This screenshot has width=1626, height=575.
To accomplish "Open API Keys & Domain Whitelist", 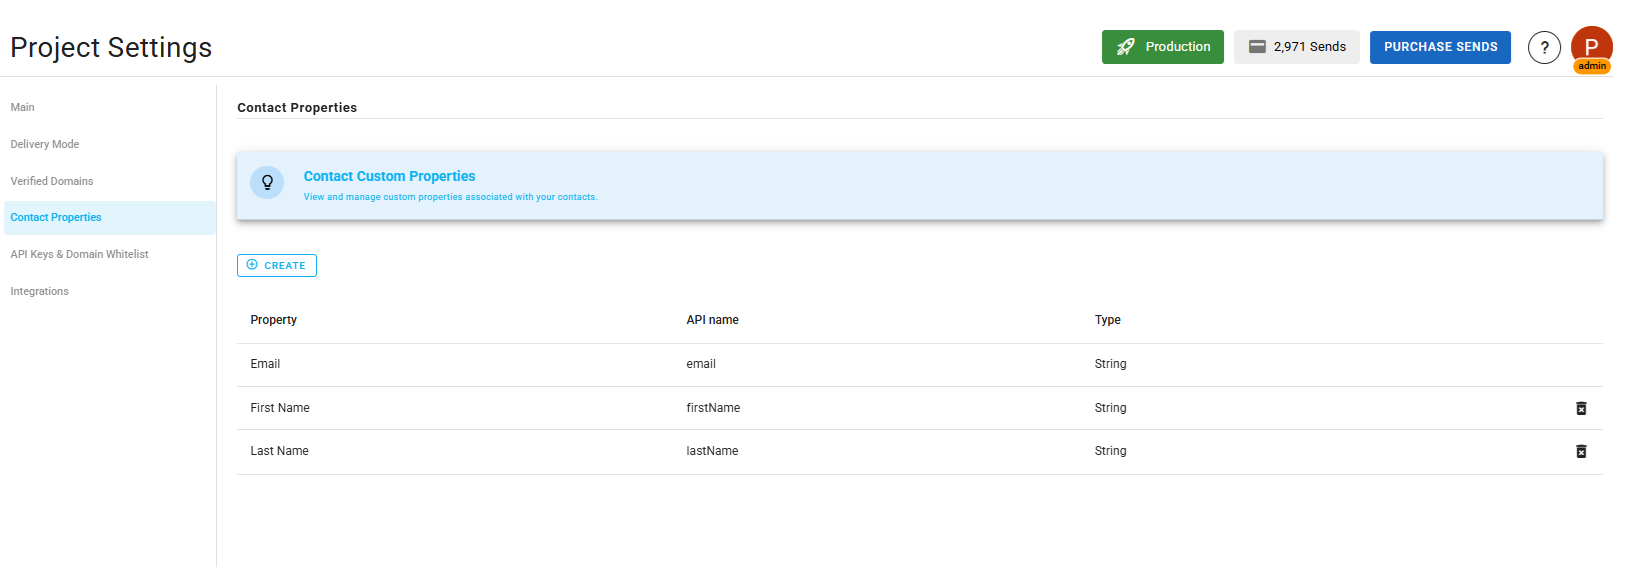I will [79, 254].
